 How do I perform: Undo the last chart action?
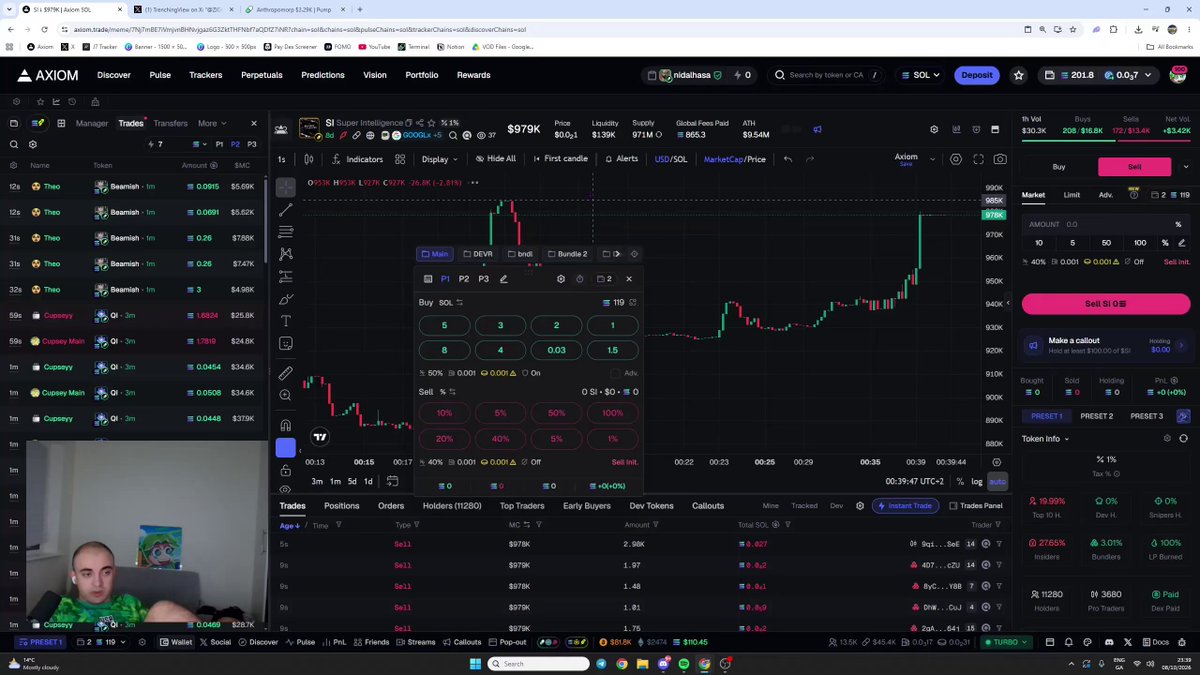tap(788, 159)
